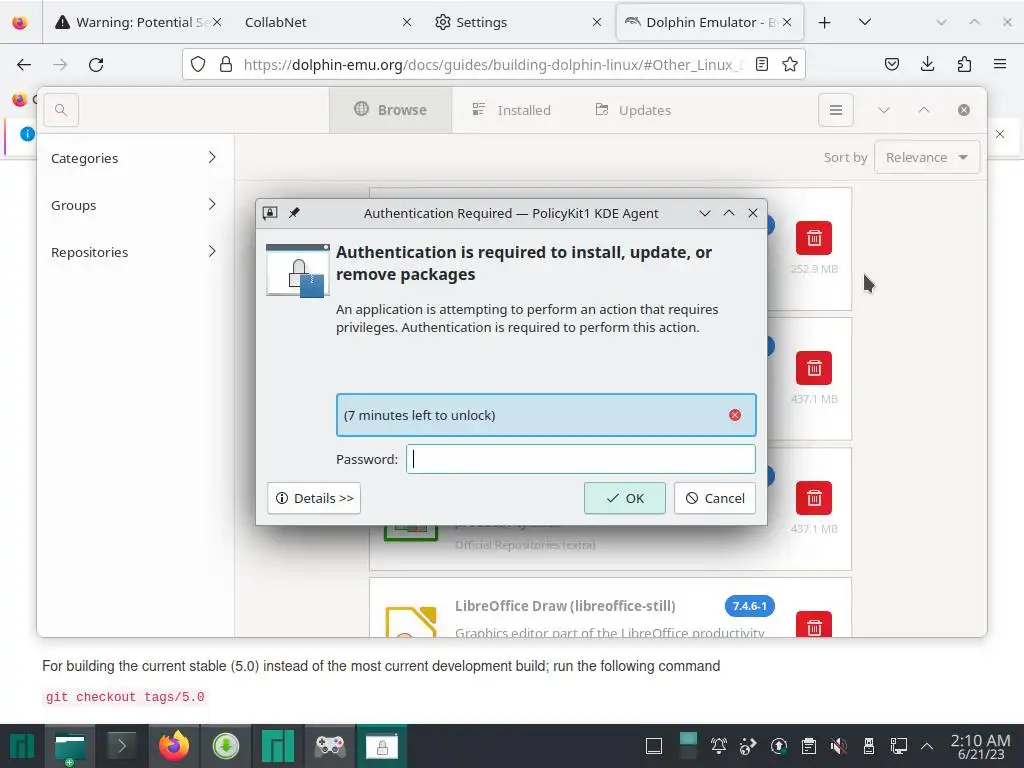Reload the current page

click(96, 64)
